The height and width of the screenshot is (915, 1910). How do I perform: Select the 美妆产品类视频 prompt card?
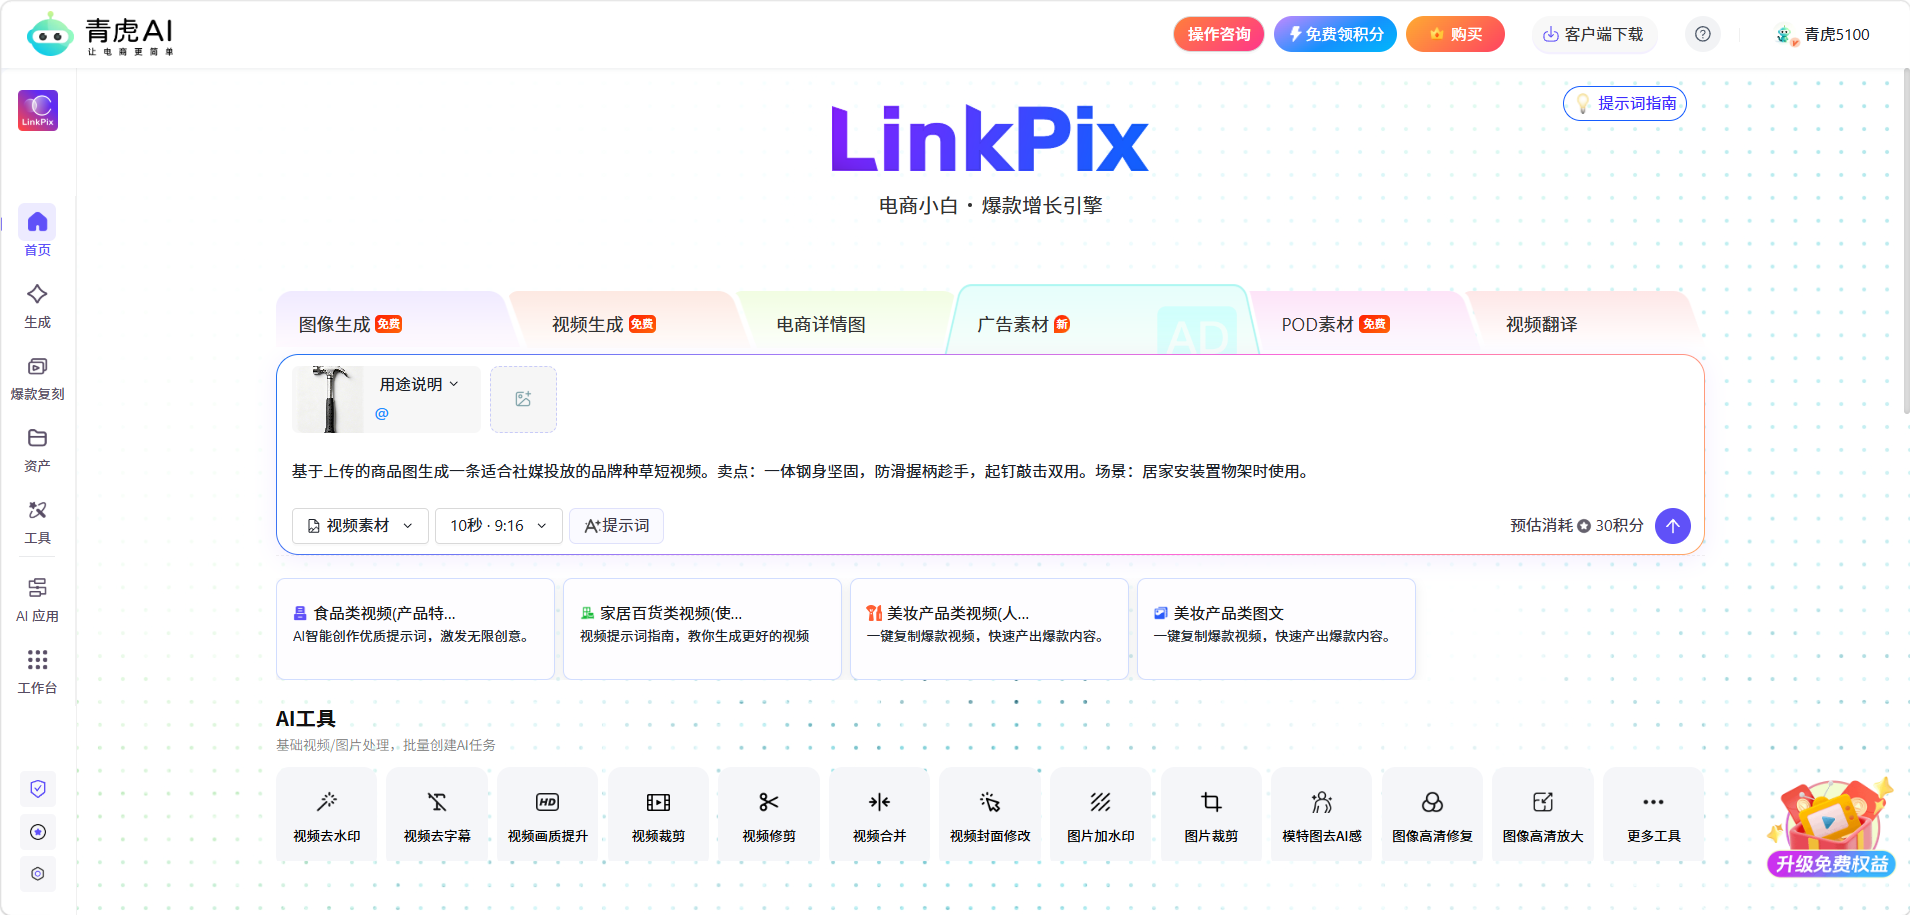click(x=989, y=629)
